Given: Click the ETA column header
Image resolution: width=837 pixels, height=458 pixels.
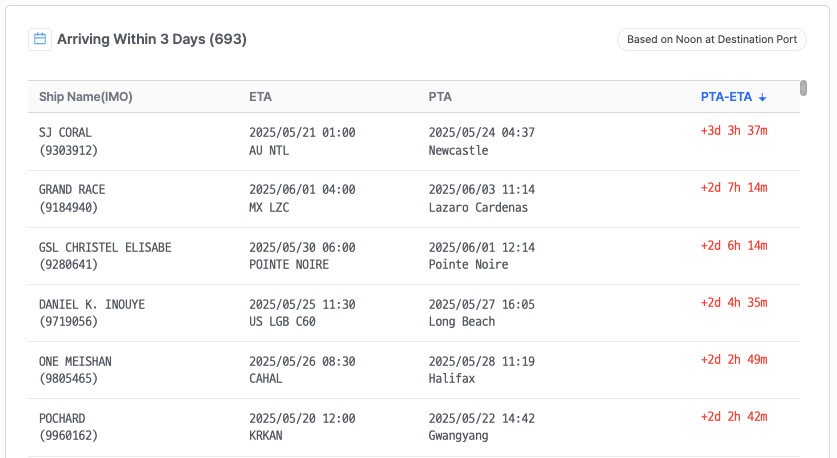Looking at the screenshot, I should (260, 97).
